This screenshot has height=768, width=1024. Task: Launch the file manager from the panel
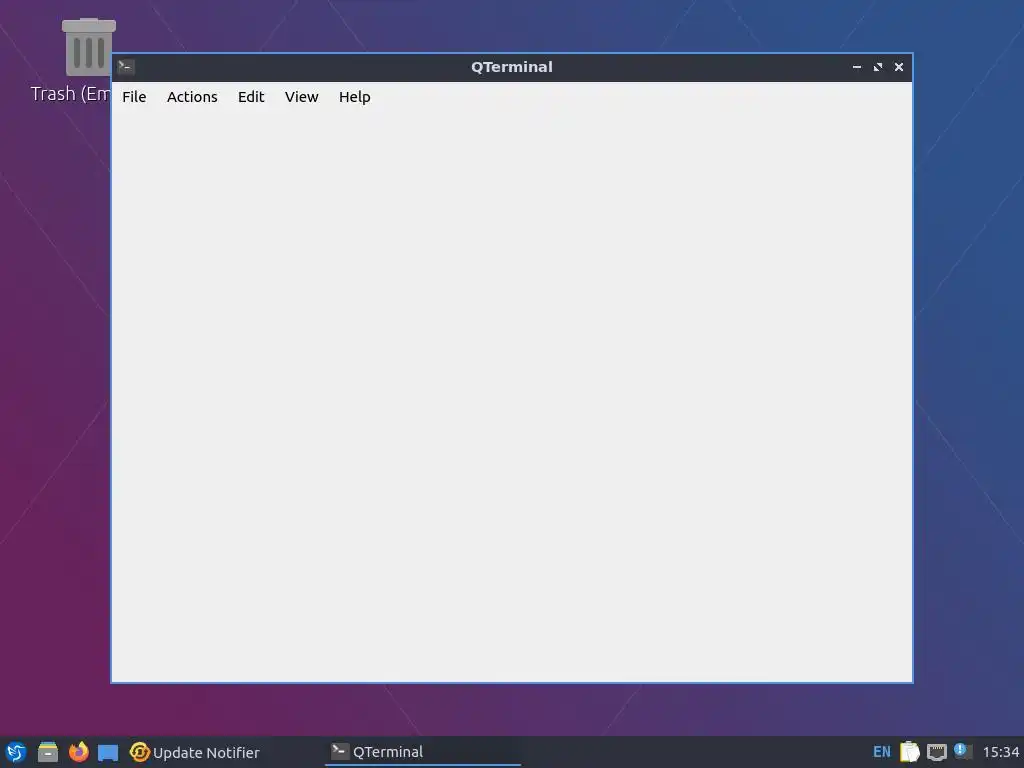pos(48,752)
